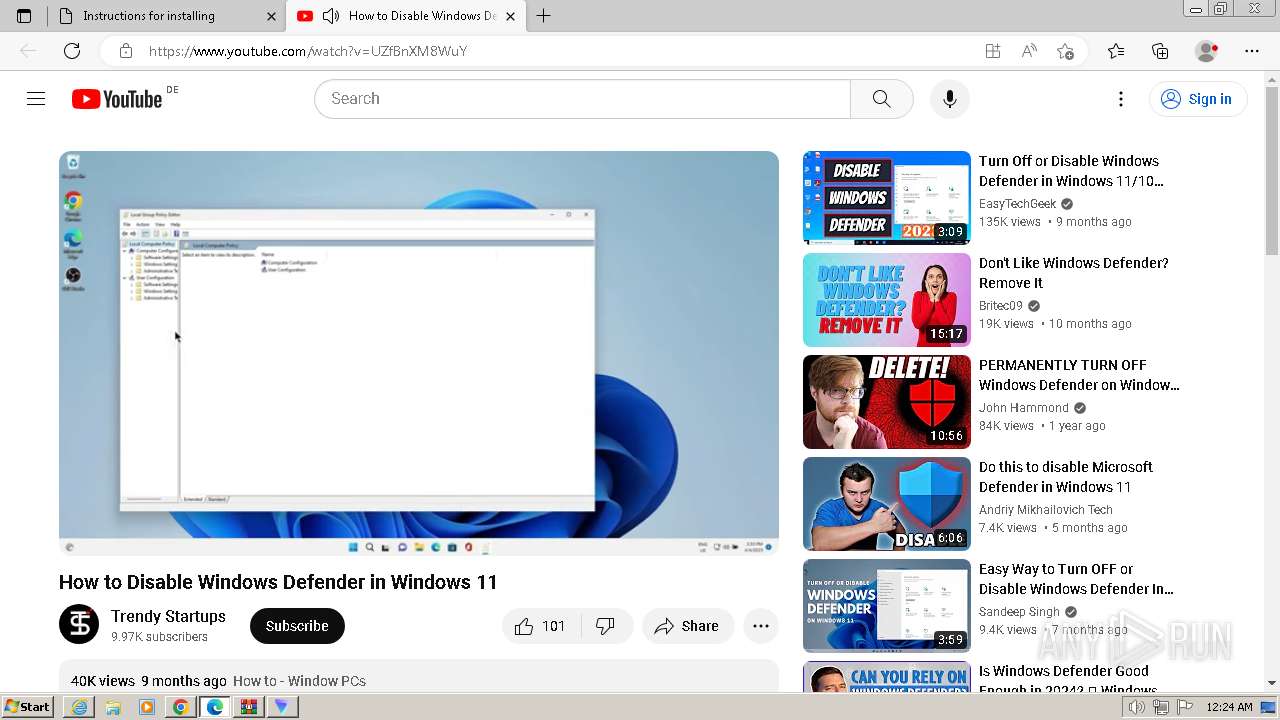Open browser Collections
Screen dimensions: 1280x720
coord(1160,51)
